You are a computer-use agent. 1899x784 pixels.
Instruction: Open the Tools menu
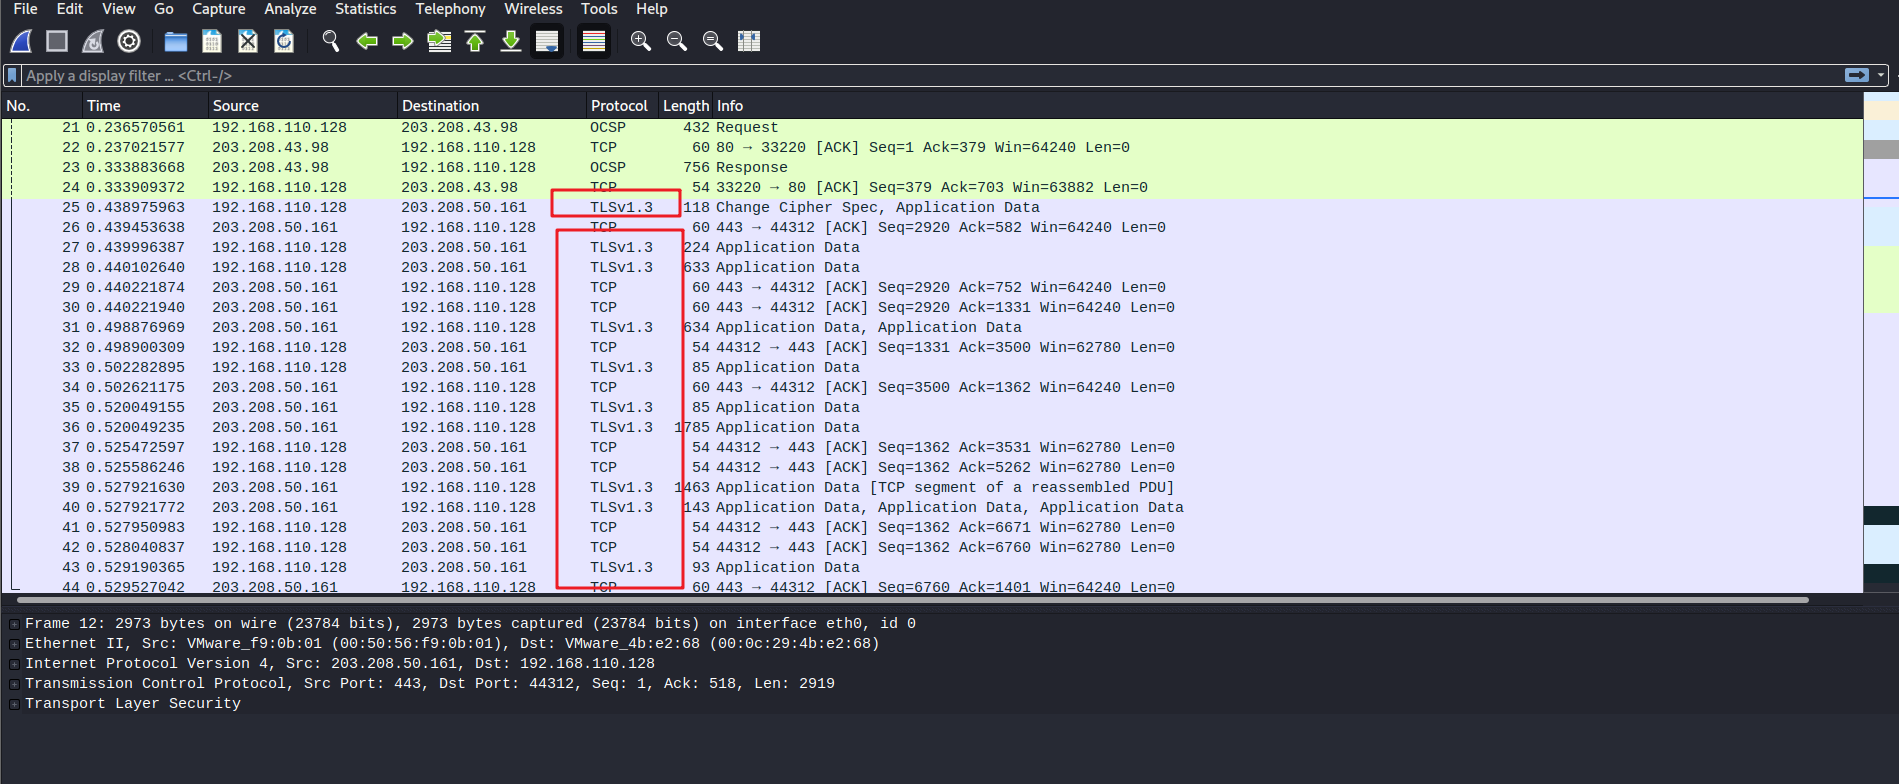[599, 9]
